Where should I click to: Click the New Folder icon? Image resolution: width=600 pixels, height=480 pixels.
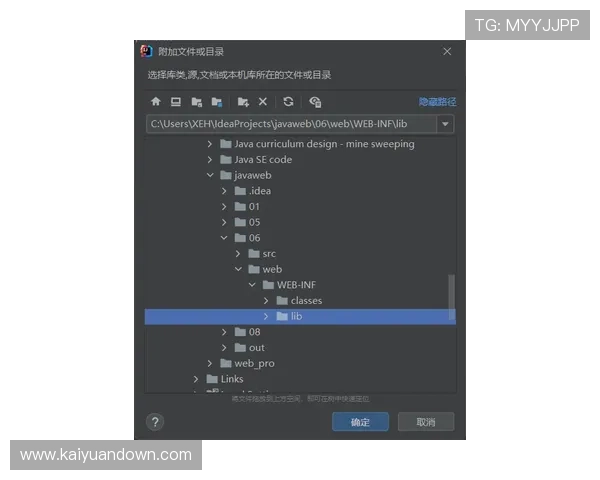[242, 102]
